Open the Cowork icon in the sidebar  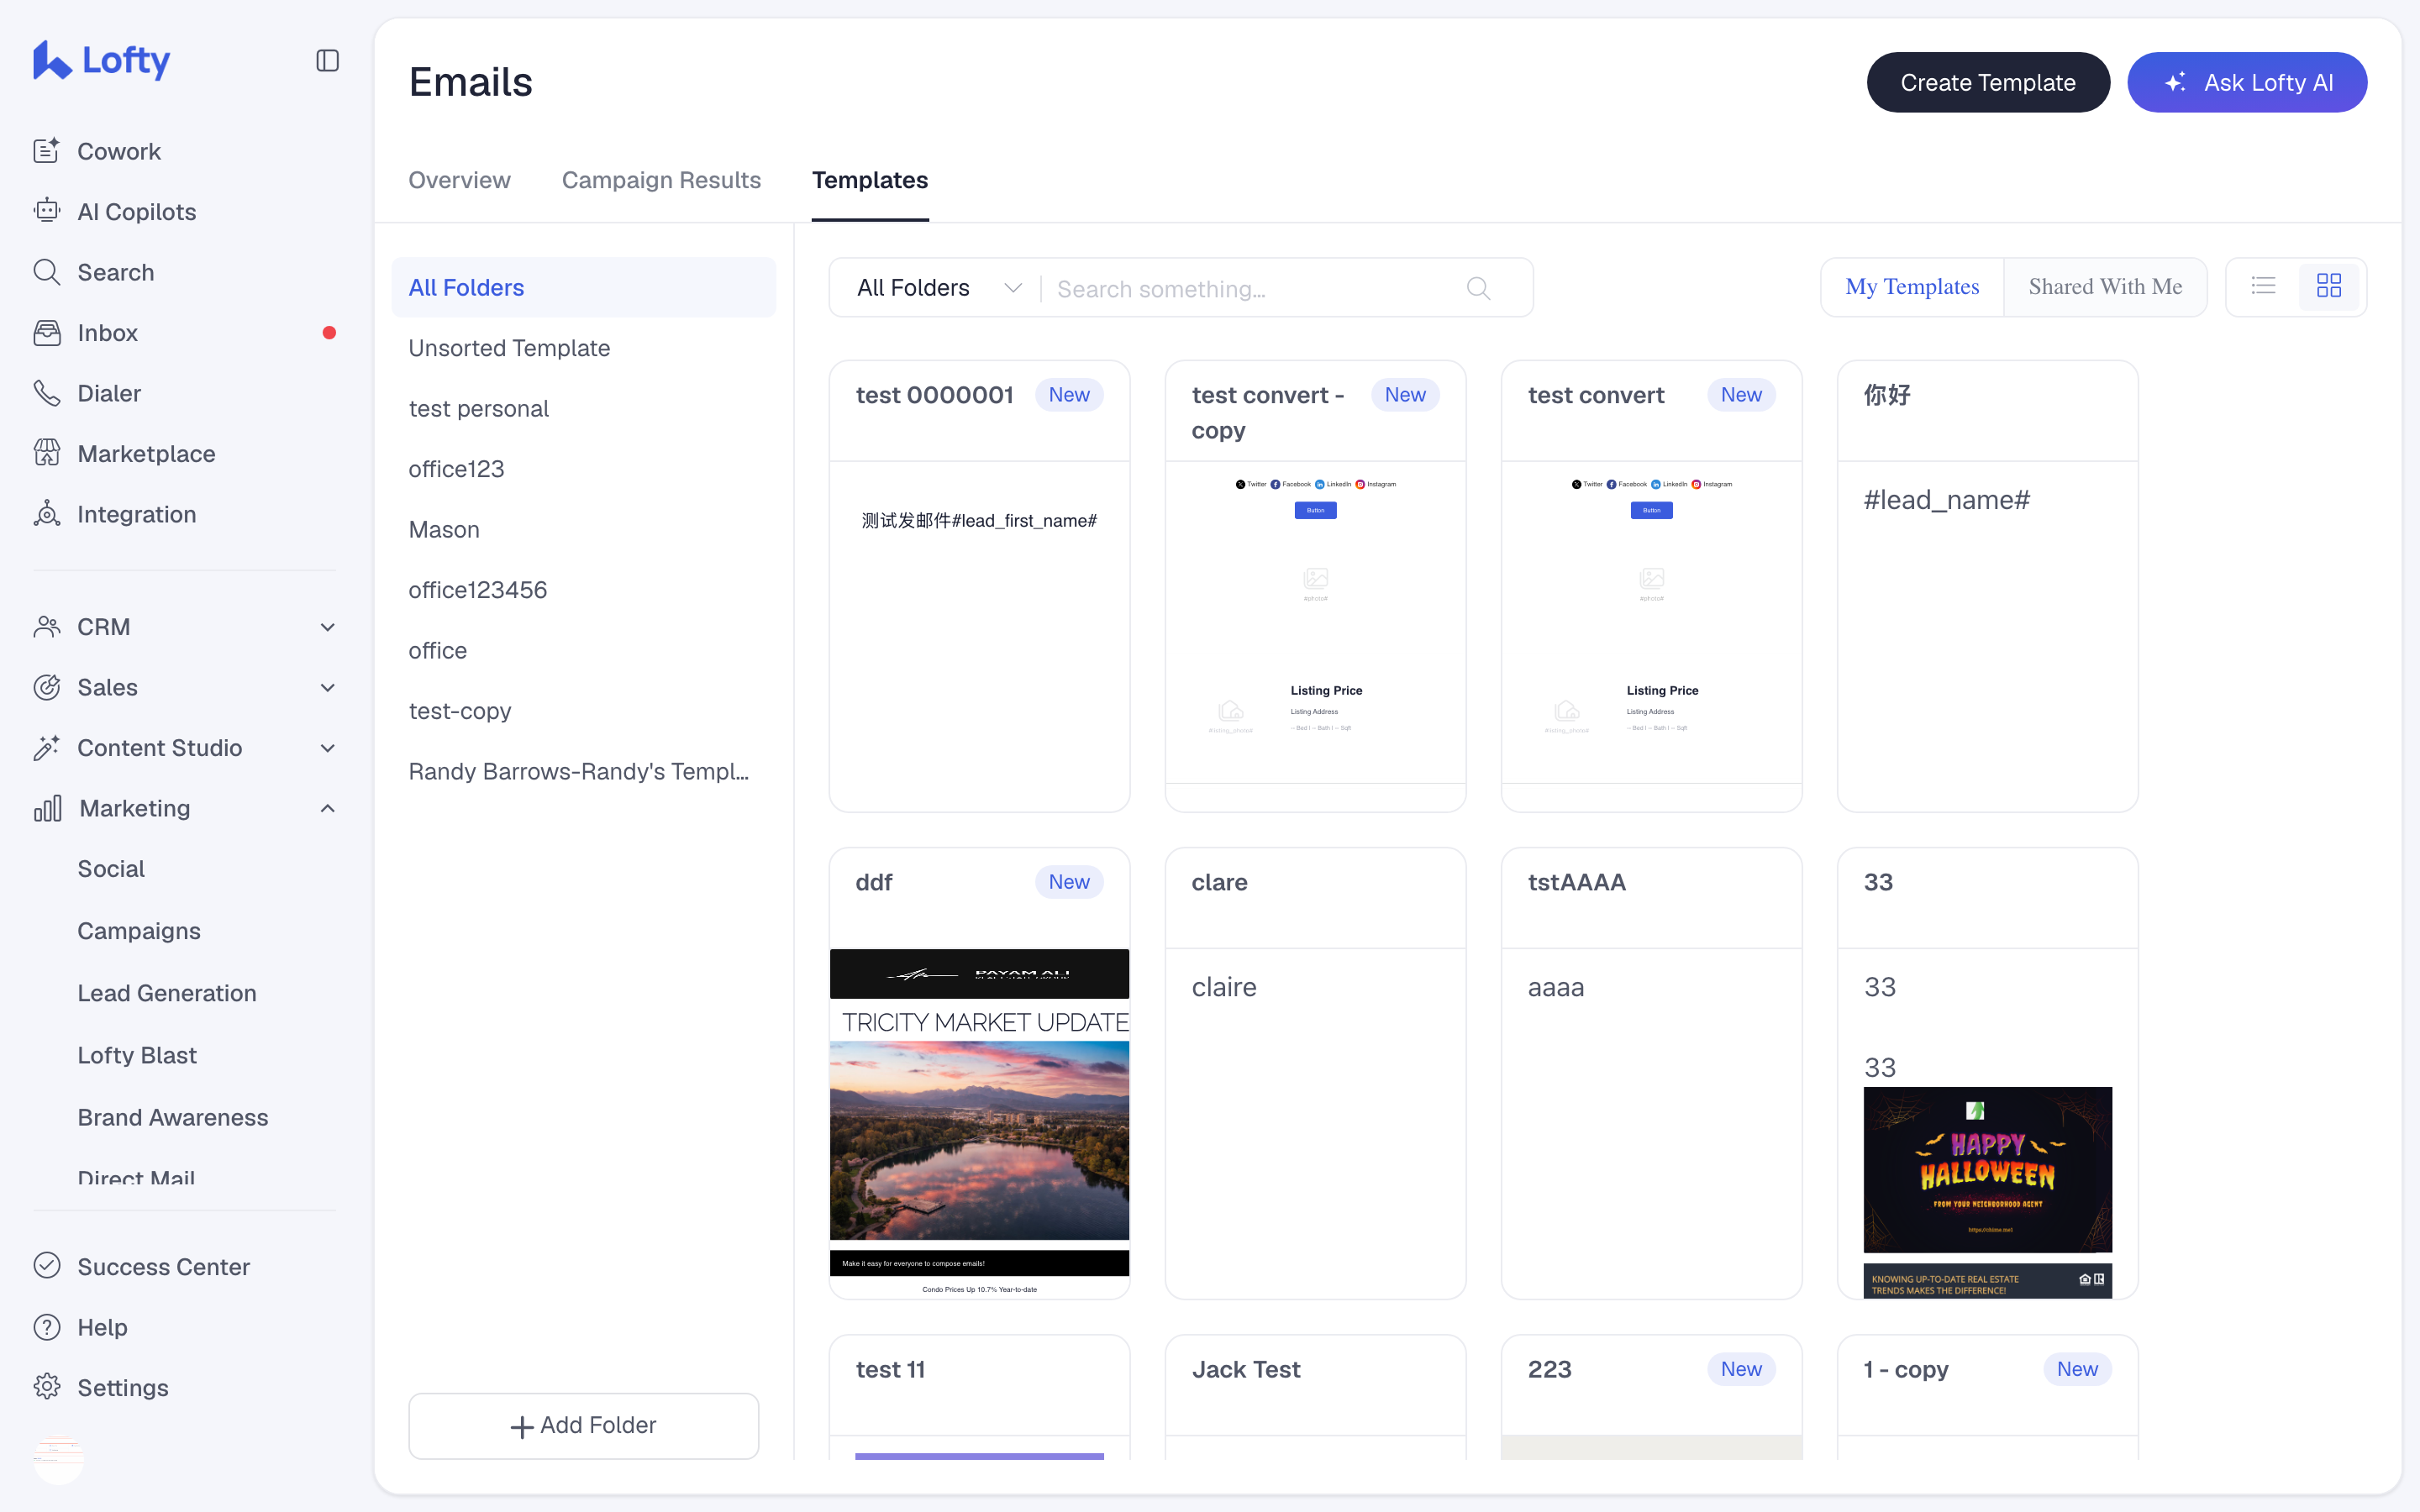pyautogui.click(x=47, y=151)
